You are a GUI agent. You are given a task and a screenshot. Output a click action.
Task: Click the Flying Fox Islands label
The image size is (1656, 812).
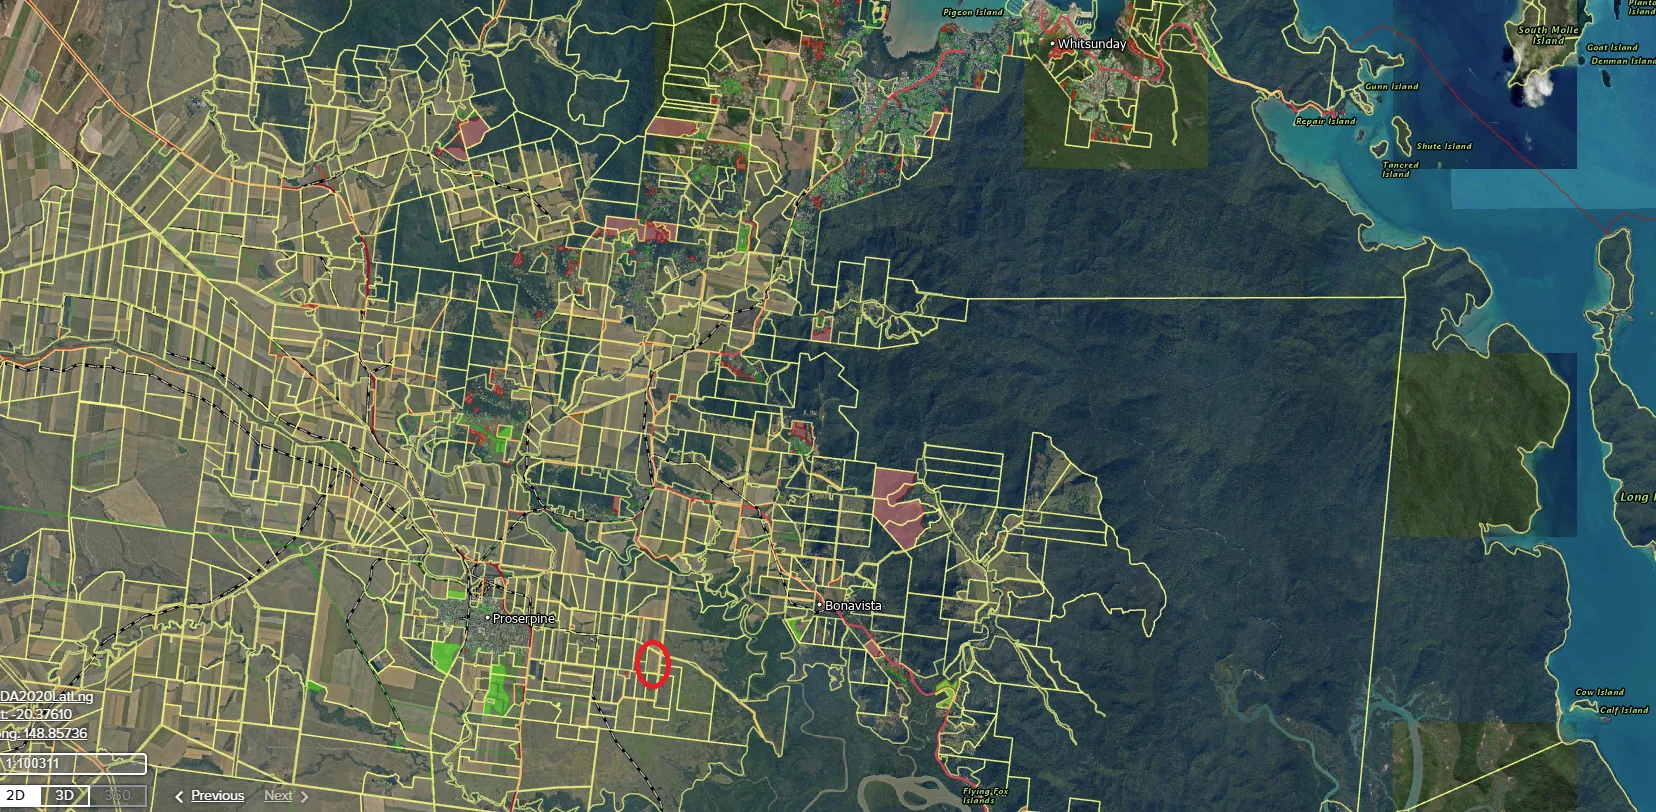(985, 795)
